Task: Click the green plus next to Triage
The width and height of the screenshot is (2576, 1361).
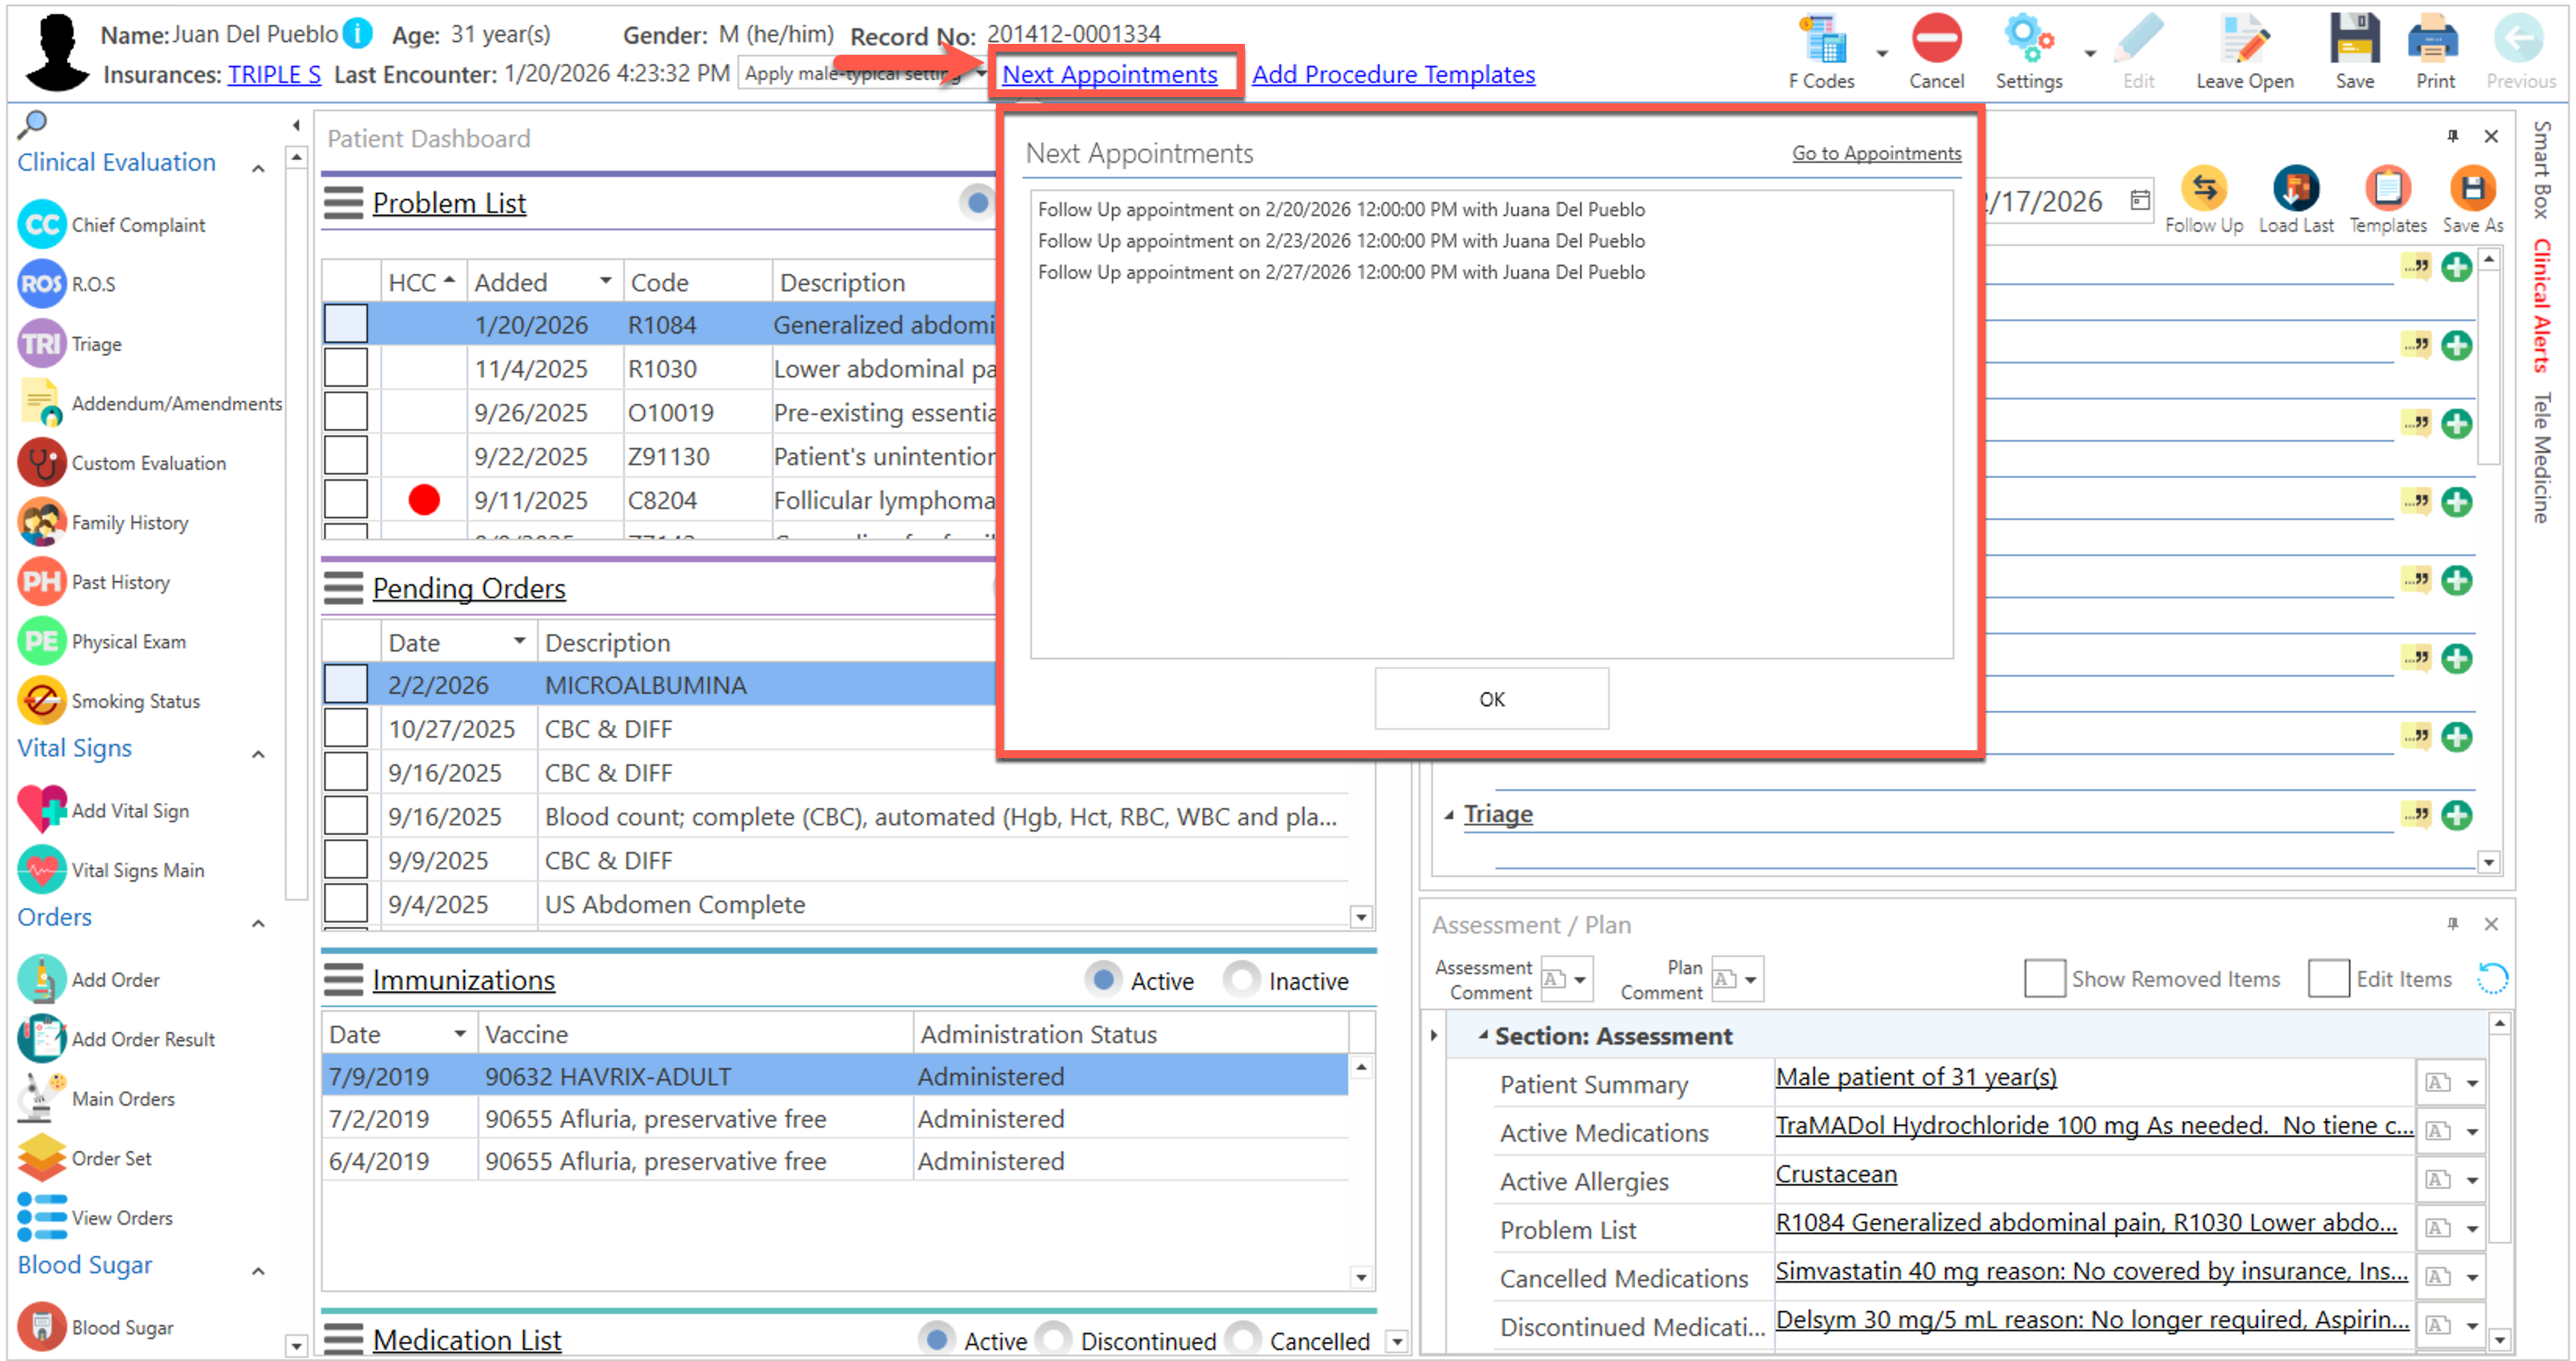Action: point(2456,815)
